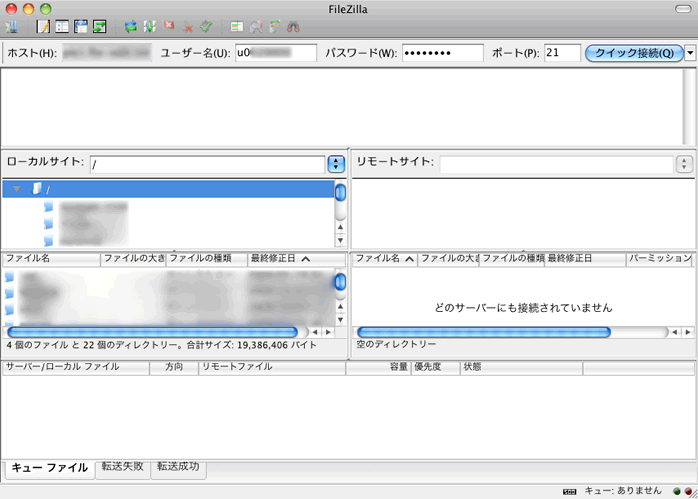Click the local tree vertical scrollbar thumb
This screenshot has width=698, height=499.
coord(341,193)
